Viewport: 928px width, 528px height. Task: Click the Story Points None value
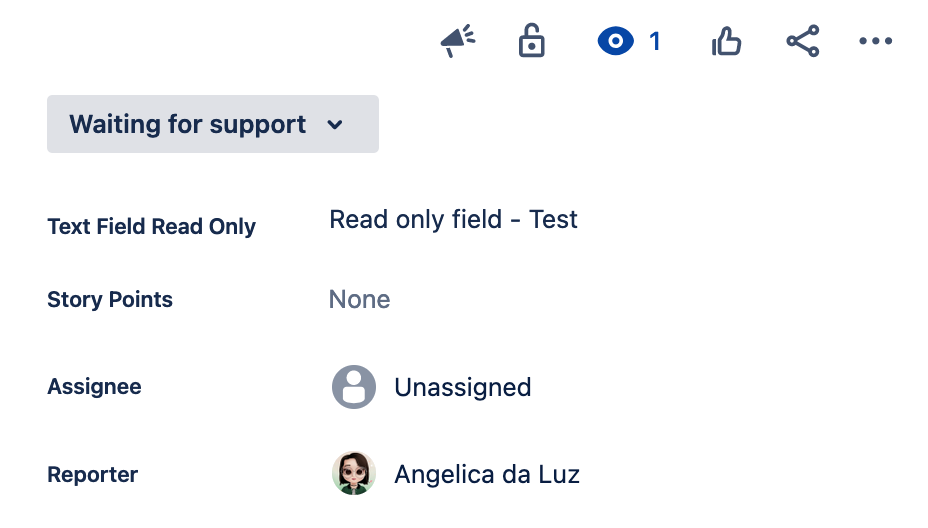click(359, 300)
